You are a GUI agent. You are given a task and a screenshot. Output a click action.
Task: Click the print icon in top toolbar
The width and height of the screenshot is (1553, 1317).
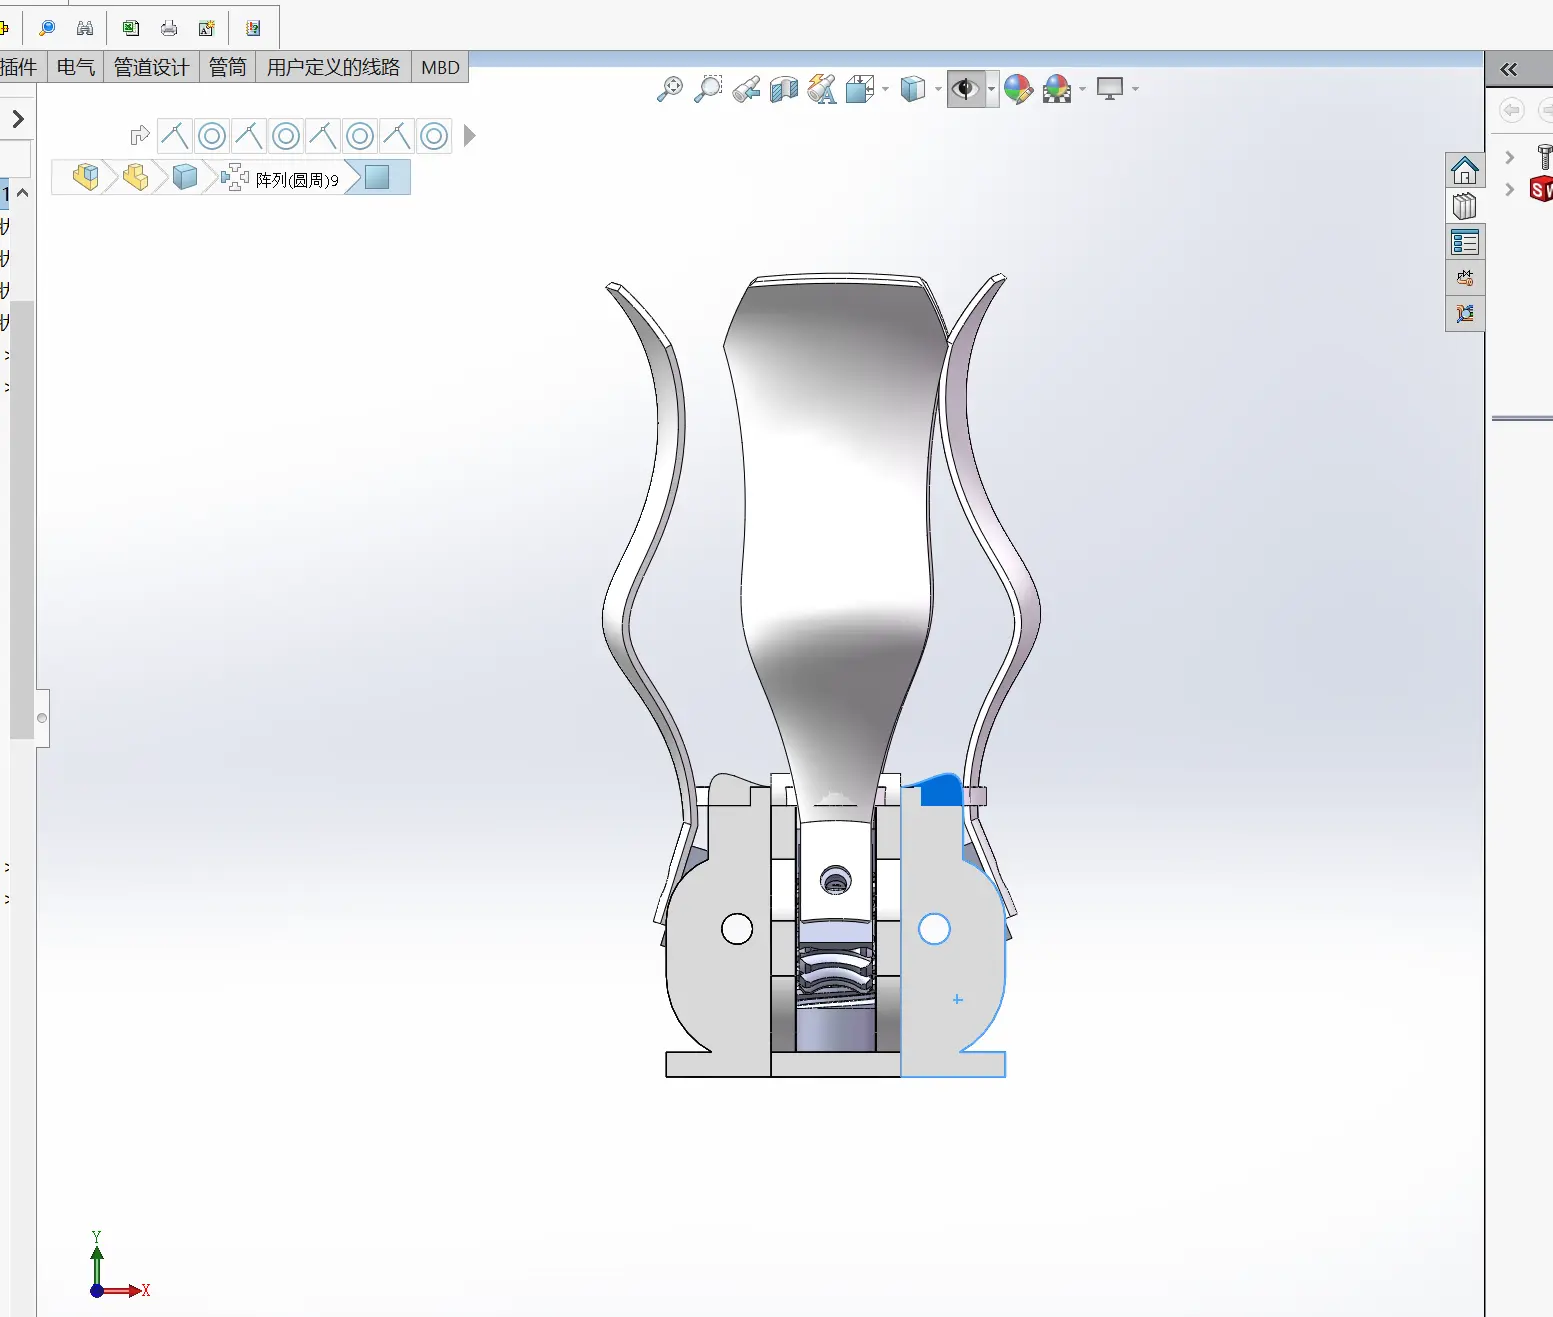point(169,28)
